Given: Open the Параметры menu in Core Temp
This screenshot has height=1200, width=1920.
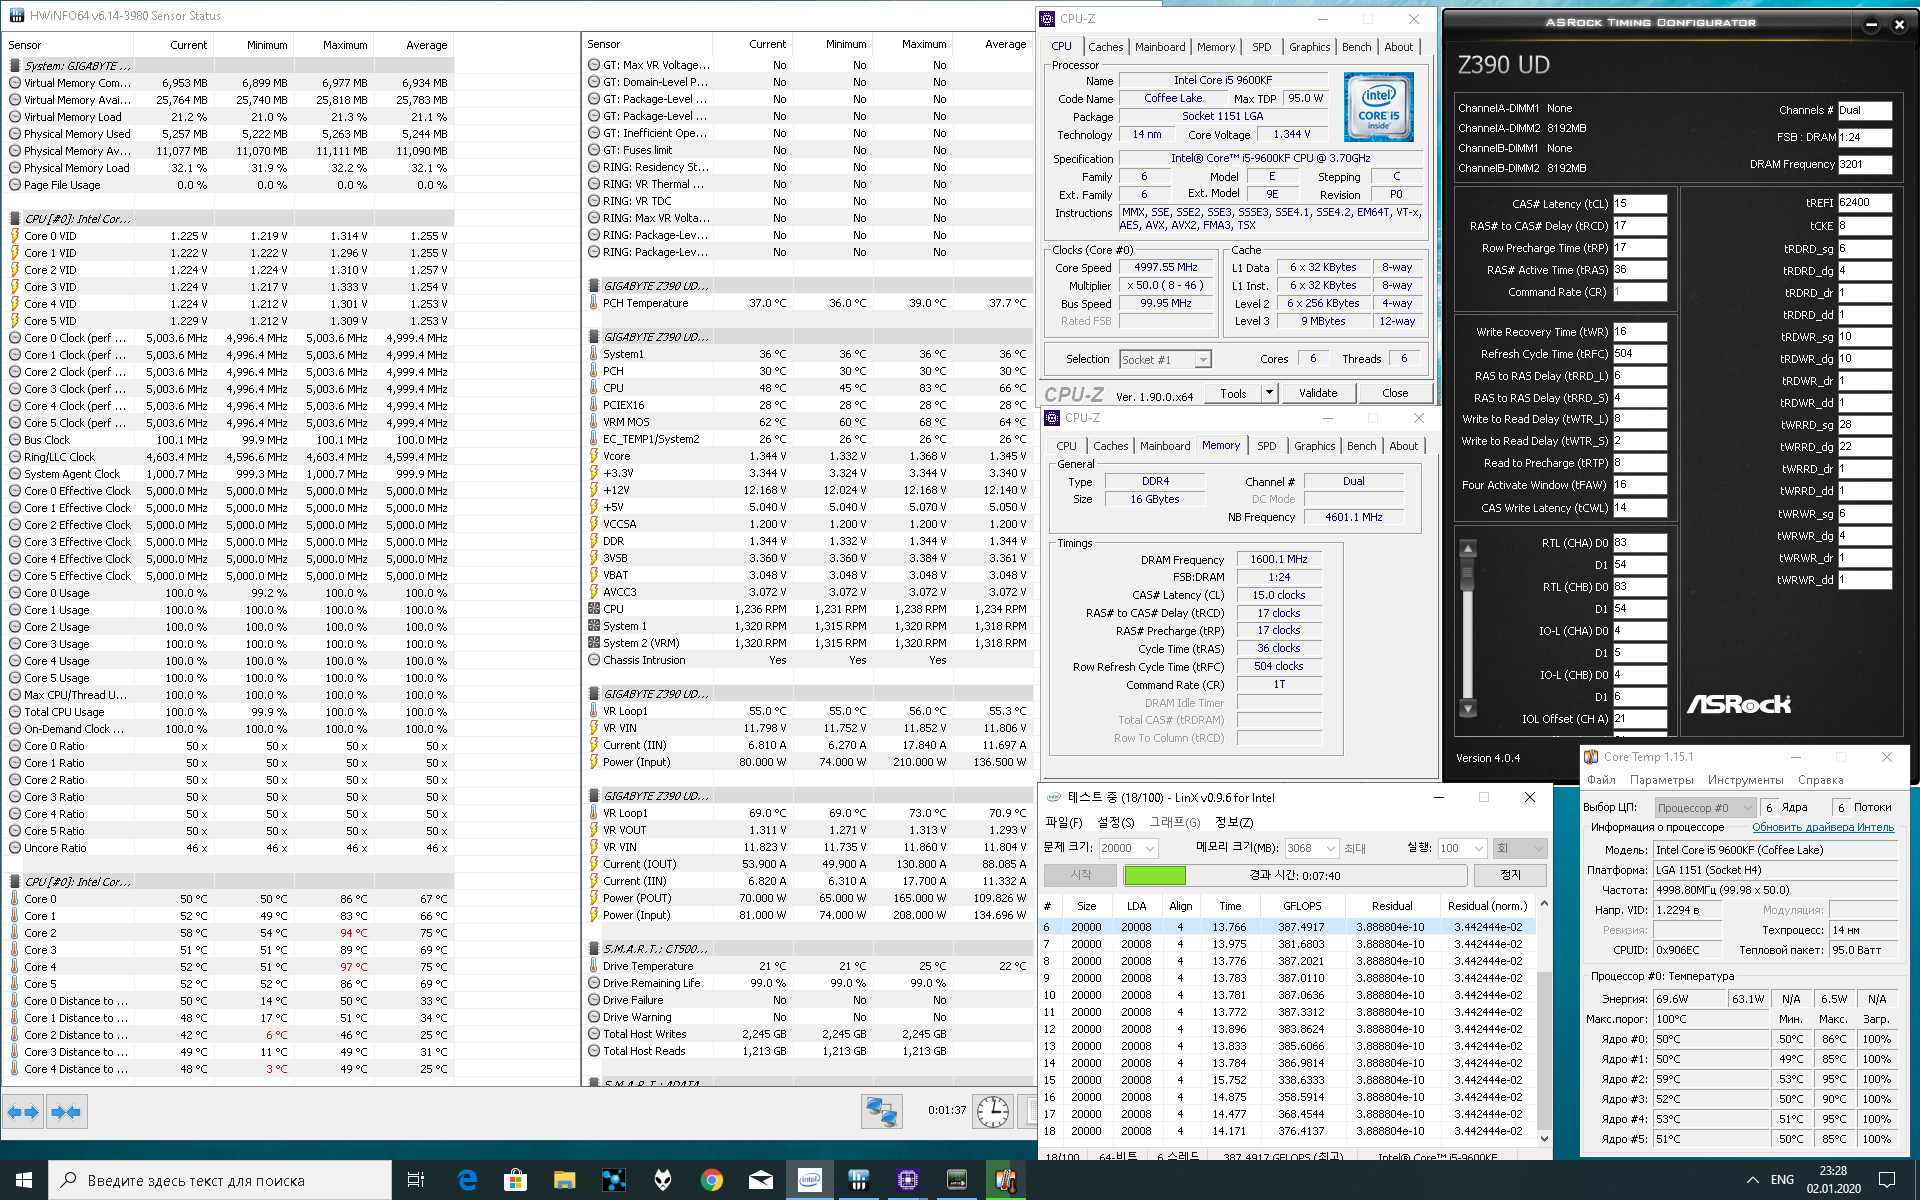Looking at the screenshot, I should (x=1661, y=780).
